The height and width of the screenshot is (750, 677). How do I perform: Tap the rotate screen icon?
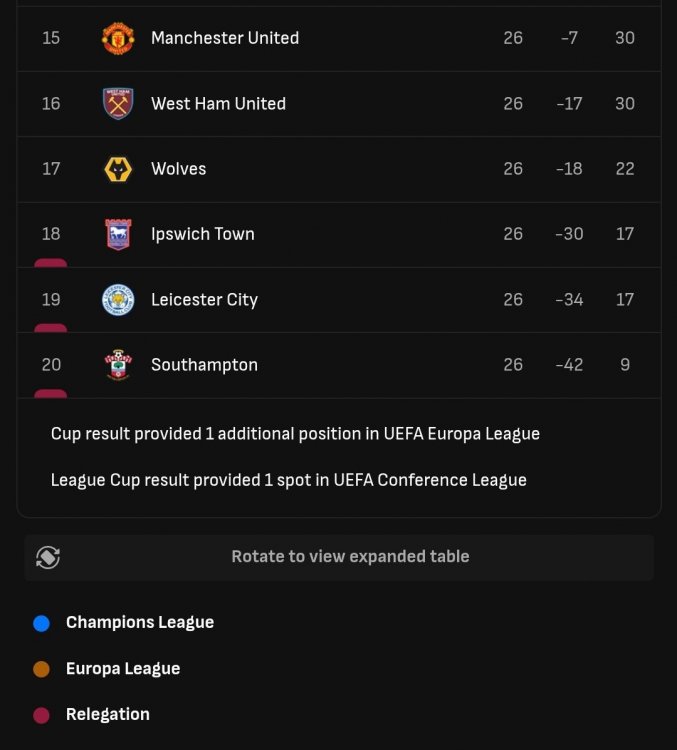(48, 557)
